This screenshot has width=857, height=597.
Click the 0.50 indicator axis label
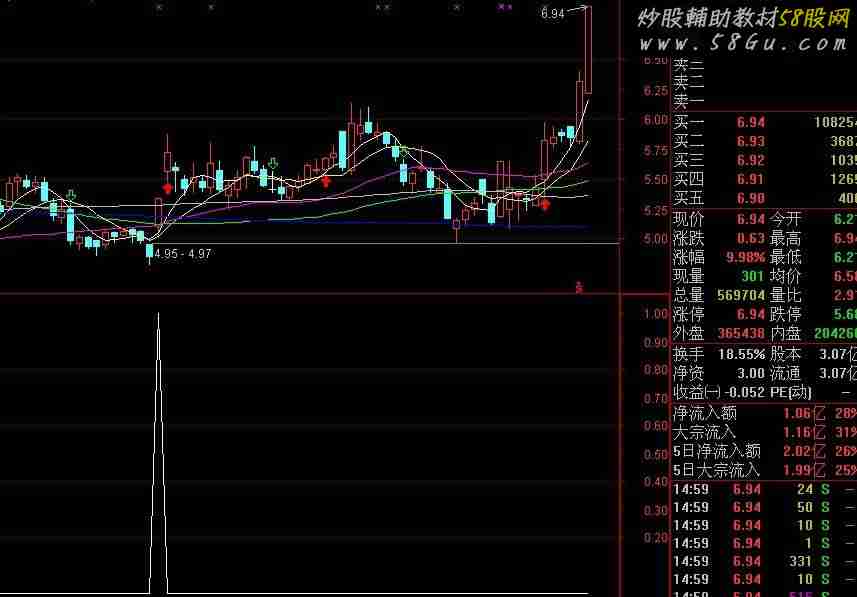(x=656, y=454)
